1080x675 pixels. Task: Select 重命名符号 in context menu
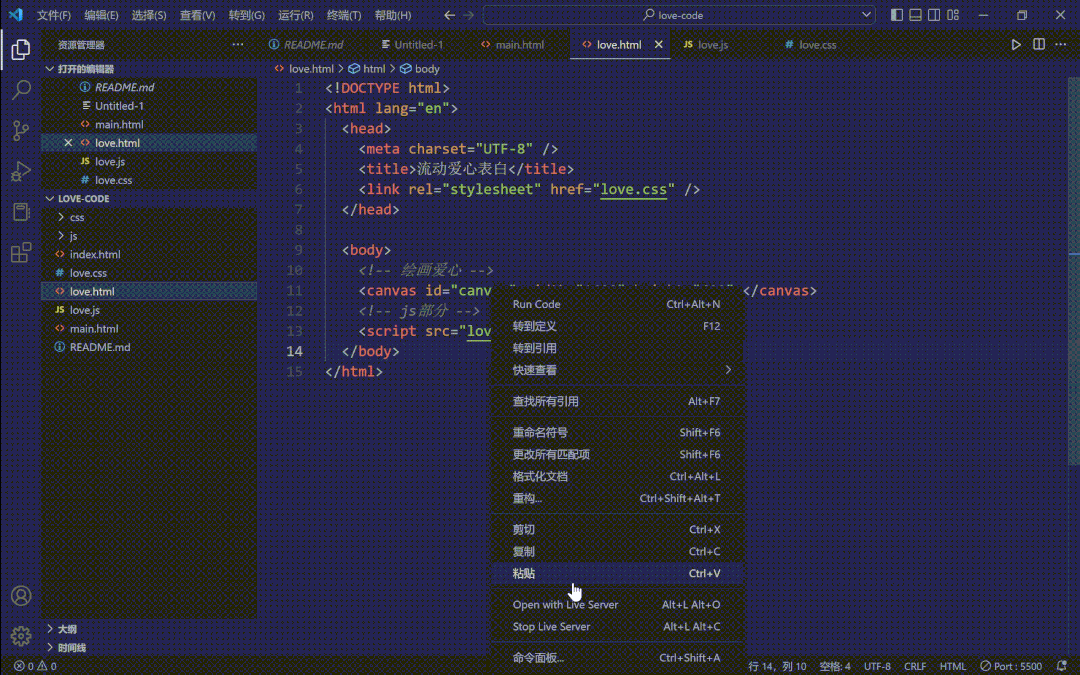tap(617, 432)
